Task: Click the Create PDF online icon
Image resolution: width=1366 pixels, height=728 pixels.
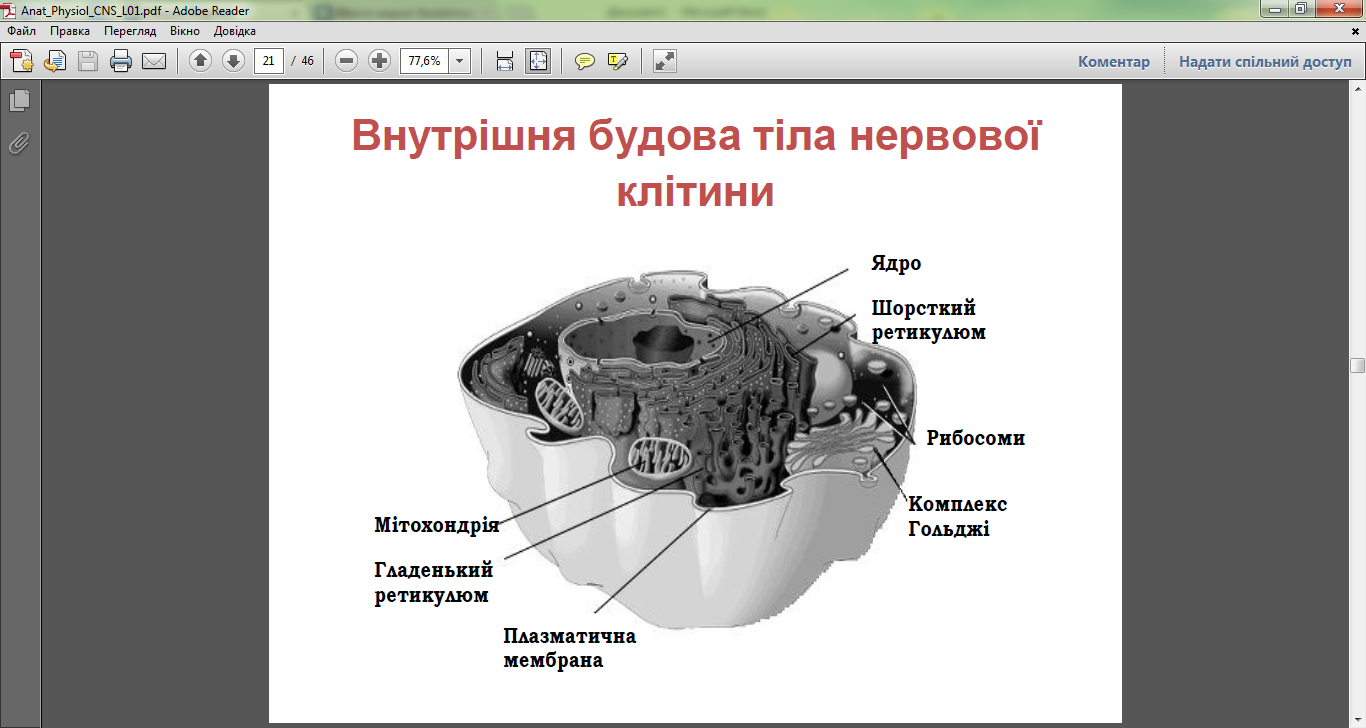Action: coord(22,61)
